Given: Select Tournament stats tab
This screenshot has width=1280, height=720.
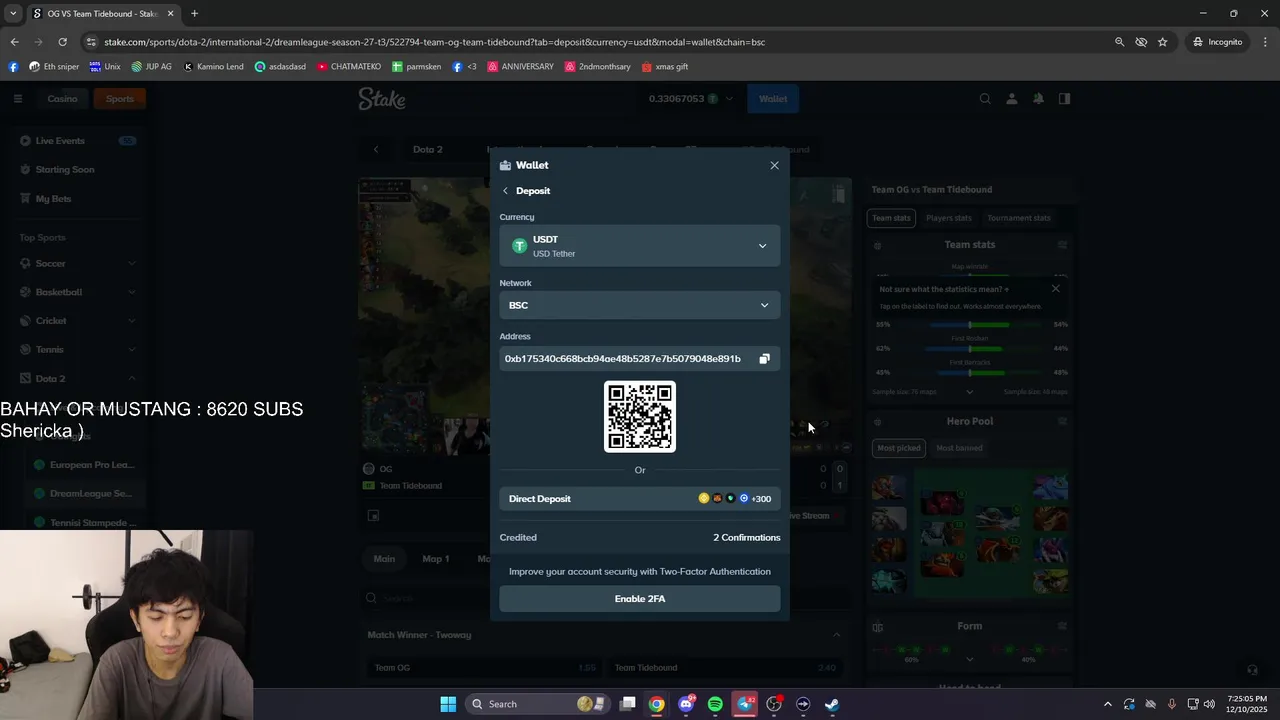Looking at the screenshot, I should coord(1018,218).
